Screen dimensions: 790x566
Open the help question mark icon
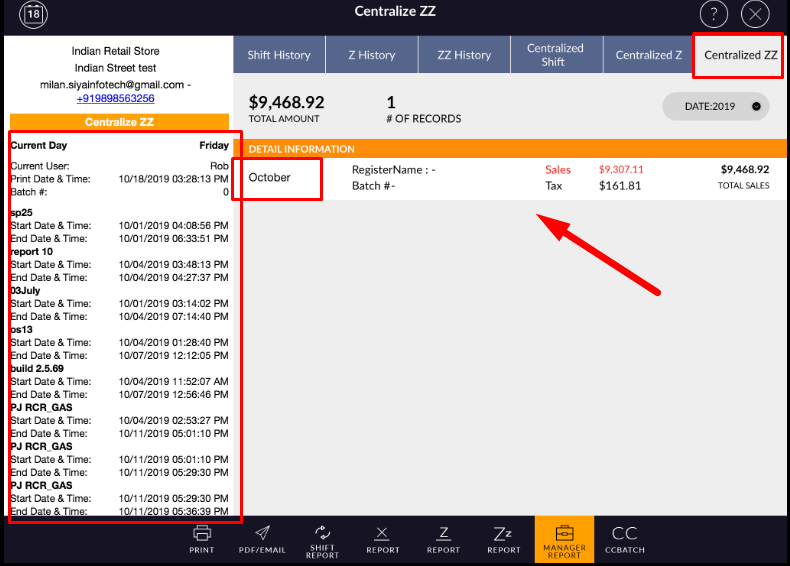(713, 14)
